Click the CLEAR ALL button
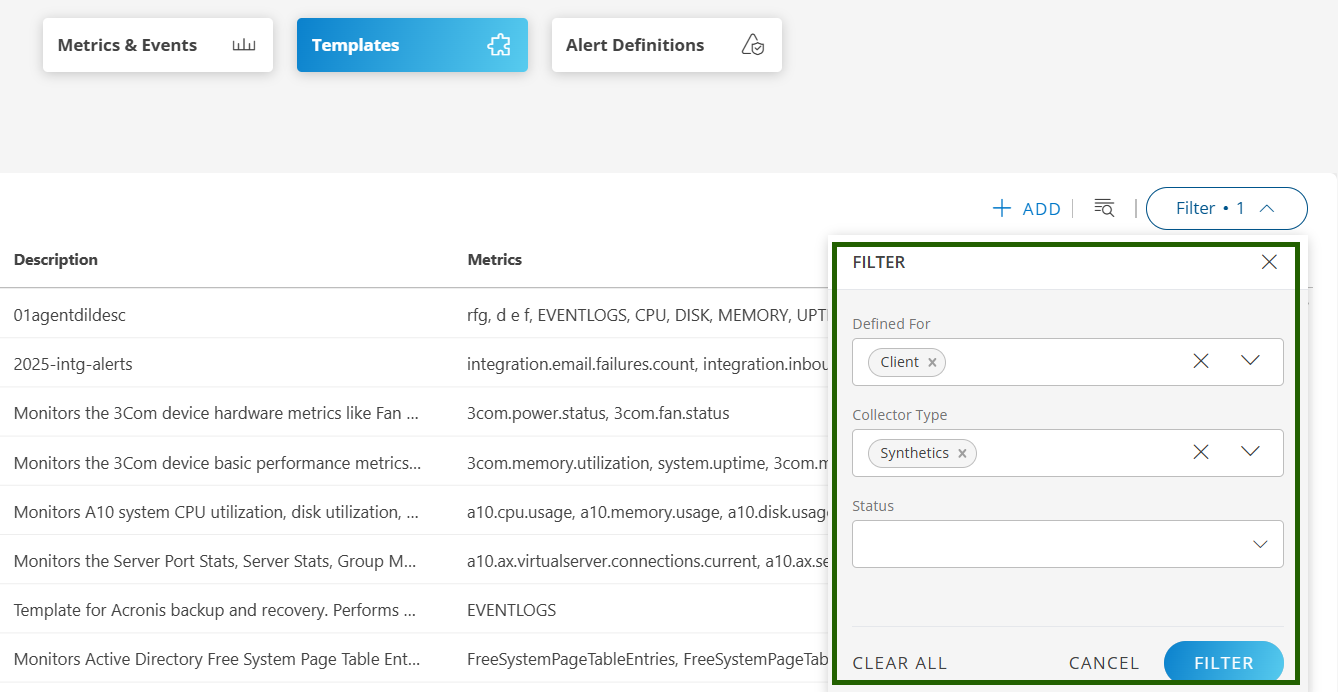The height and width of the screenshot is (692, 1338). click(899, 663)
